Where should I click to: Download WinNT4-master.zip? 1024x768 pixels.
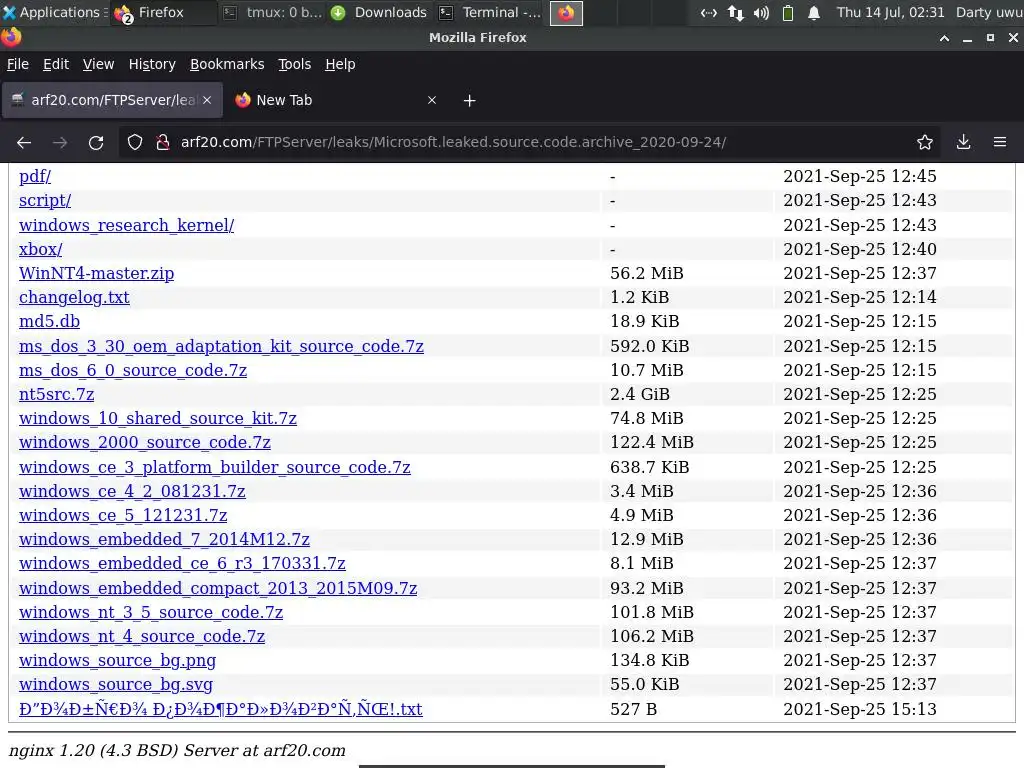click(x=97, y=274)
